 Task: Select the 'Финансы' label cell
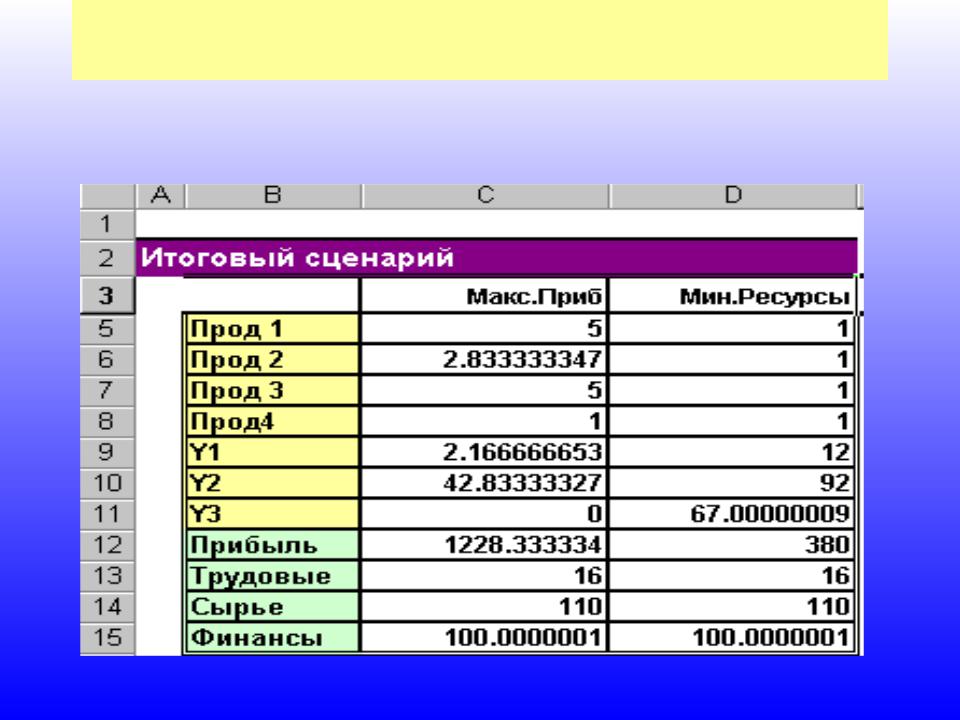[272, 638]
